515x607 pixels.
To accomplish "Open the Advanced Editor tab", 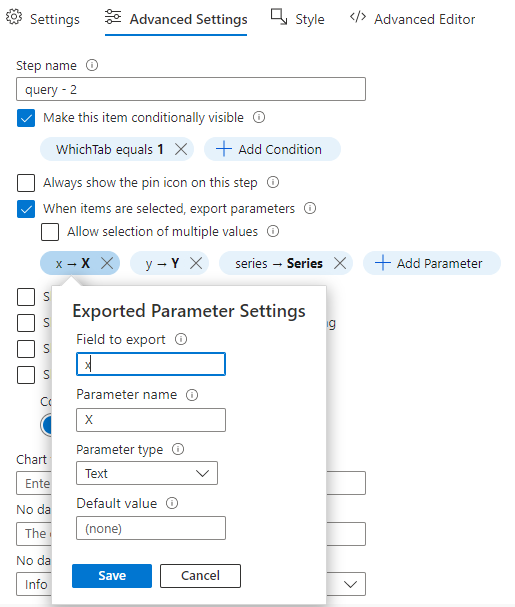I will [x=412, y=19].
